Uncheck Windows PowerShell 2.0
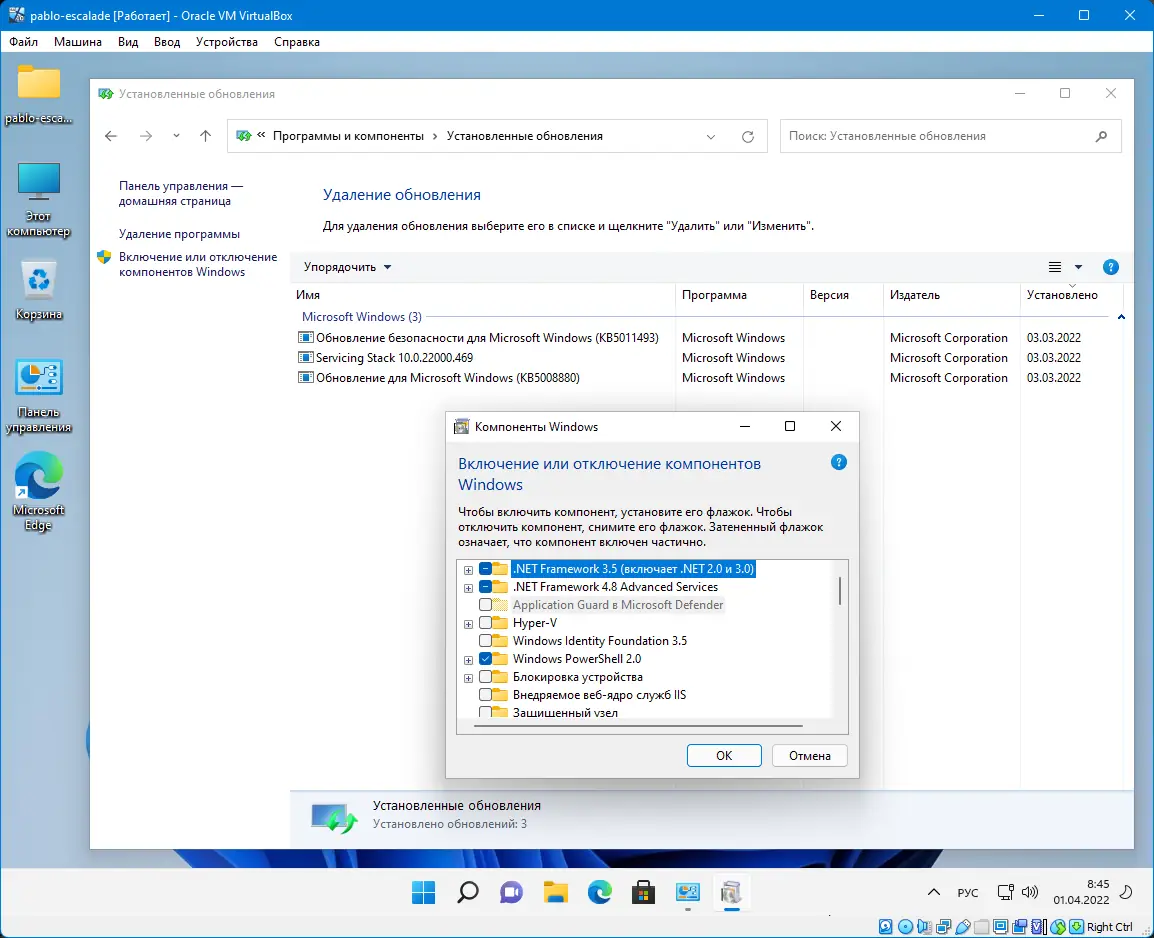 coord(485,659)
